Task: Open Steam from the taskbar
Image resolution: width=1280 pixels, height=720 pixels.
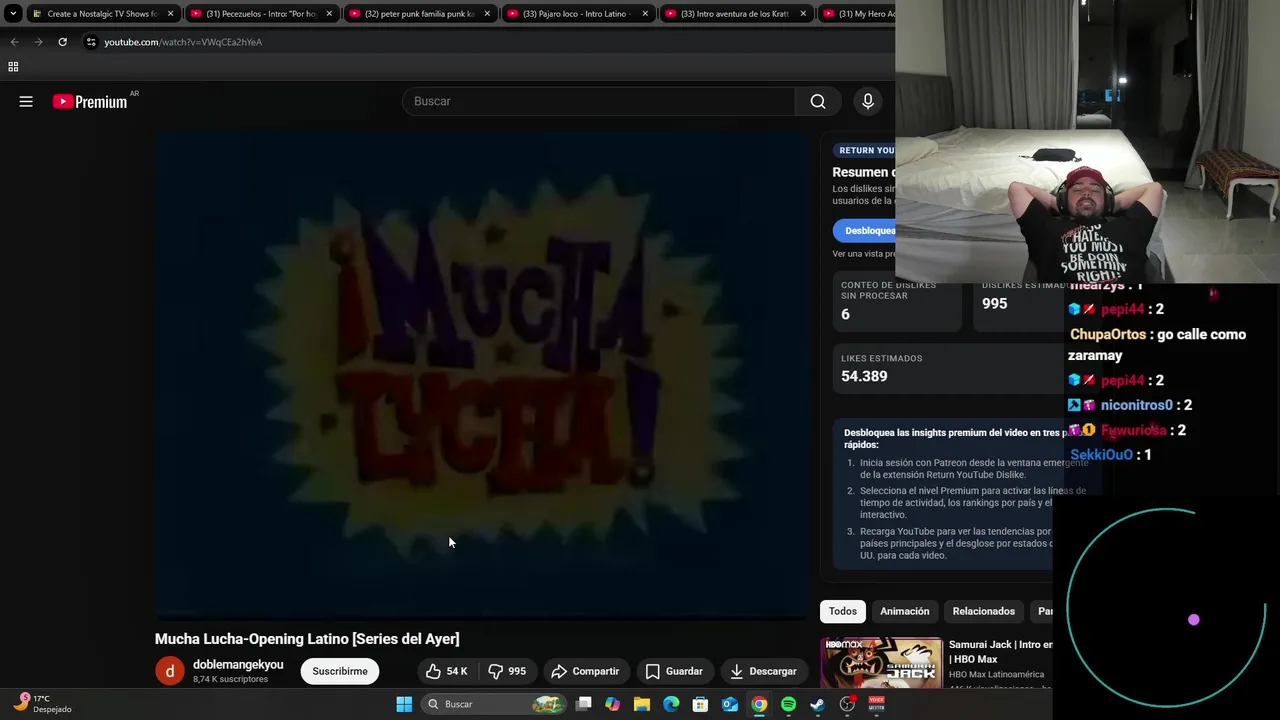Action: (817, 704)
